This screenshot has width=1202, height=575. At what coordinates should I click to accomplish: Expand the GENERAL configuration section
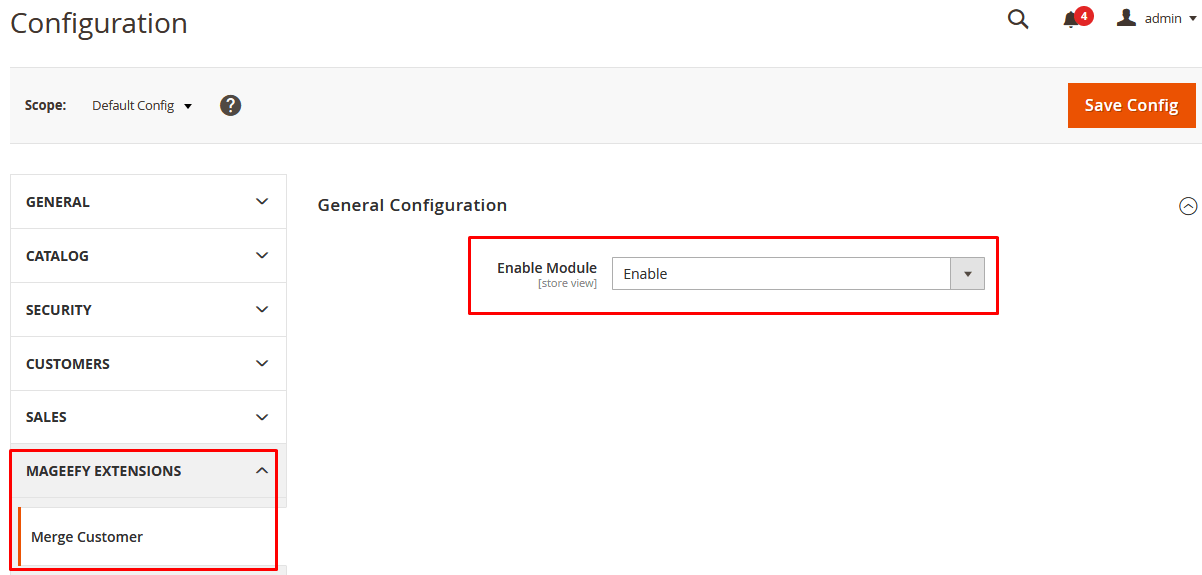pyautogui.click(x=148, y=202)
